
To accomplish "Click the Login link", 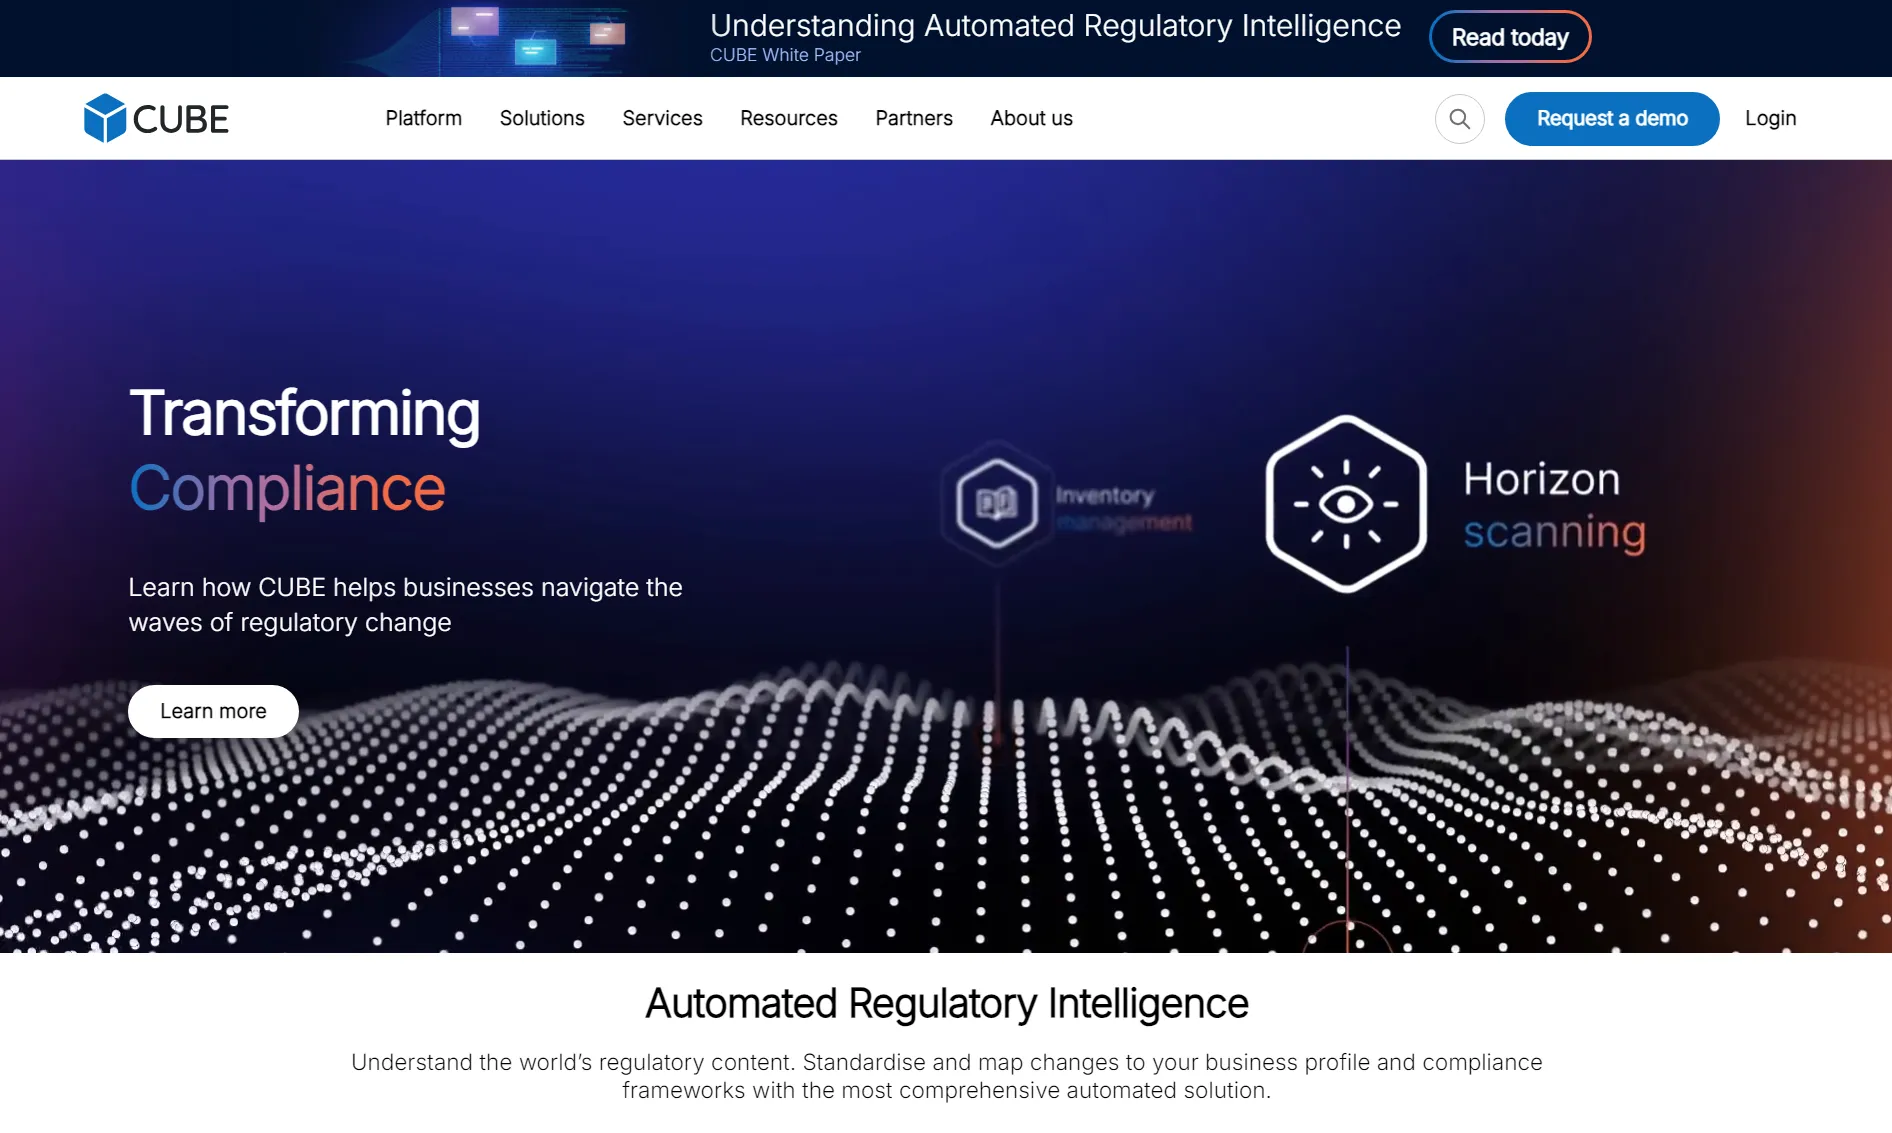I will [1770, 118].
